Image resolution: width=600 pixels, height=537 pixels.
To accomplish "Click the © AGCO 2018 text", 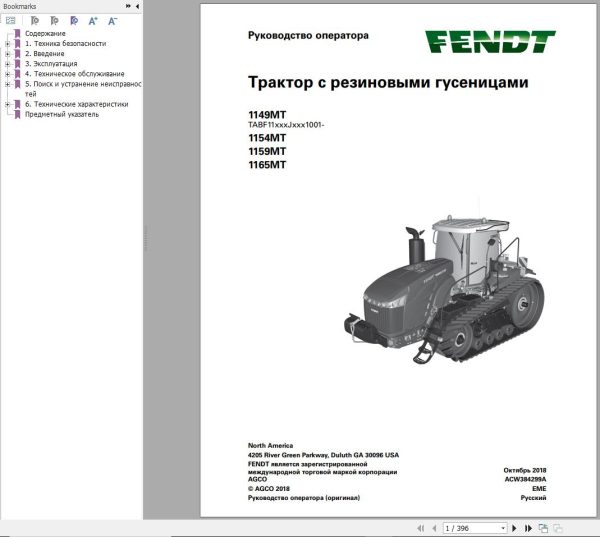I will tap(269, 489).
